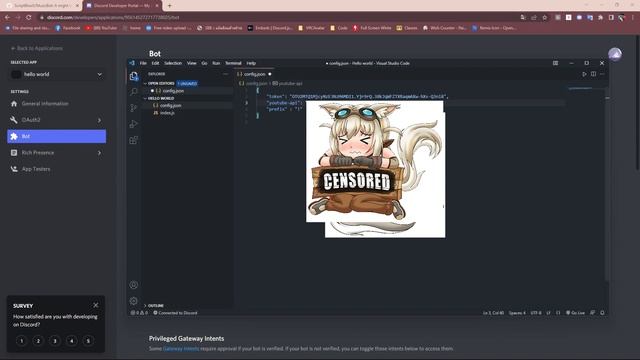
Task: Open Facebook bookmark in bookmarks bar
Action: 68,28
